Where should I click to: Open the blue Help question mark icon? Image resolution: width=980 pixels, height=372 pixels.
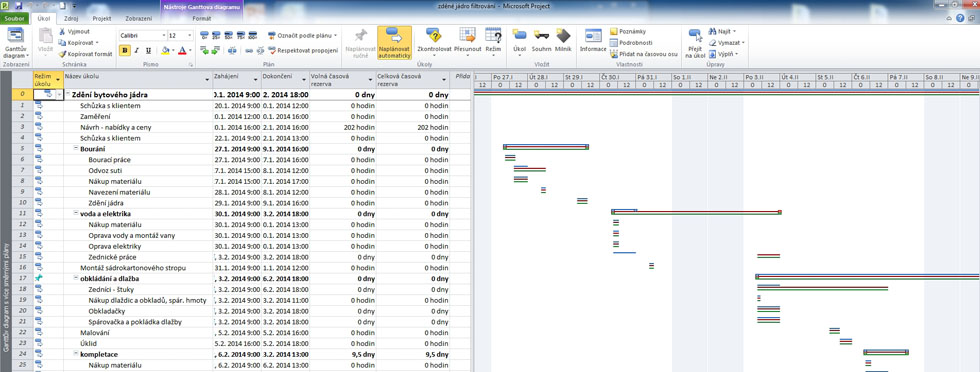959,18
